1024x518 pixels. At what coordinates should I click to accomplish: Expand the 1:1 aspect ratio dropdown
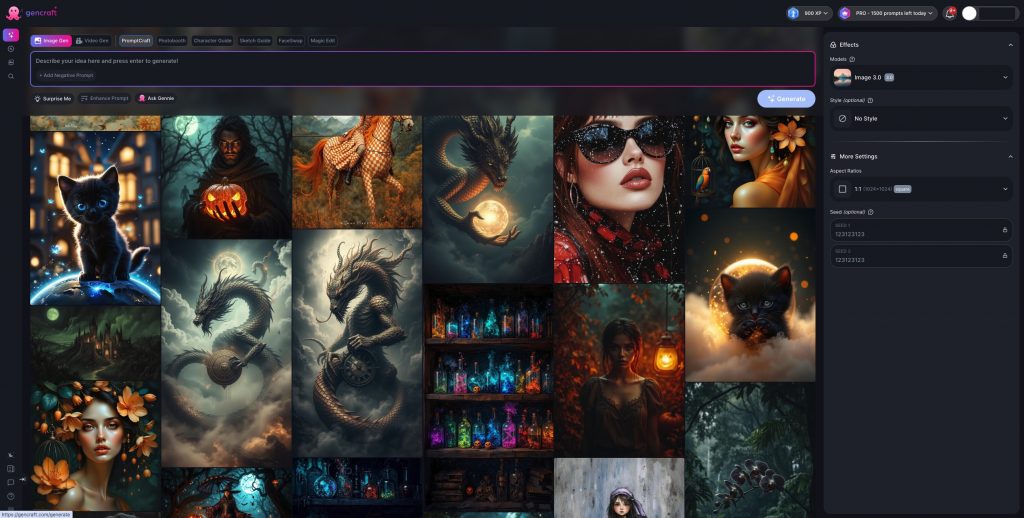921,189
